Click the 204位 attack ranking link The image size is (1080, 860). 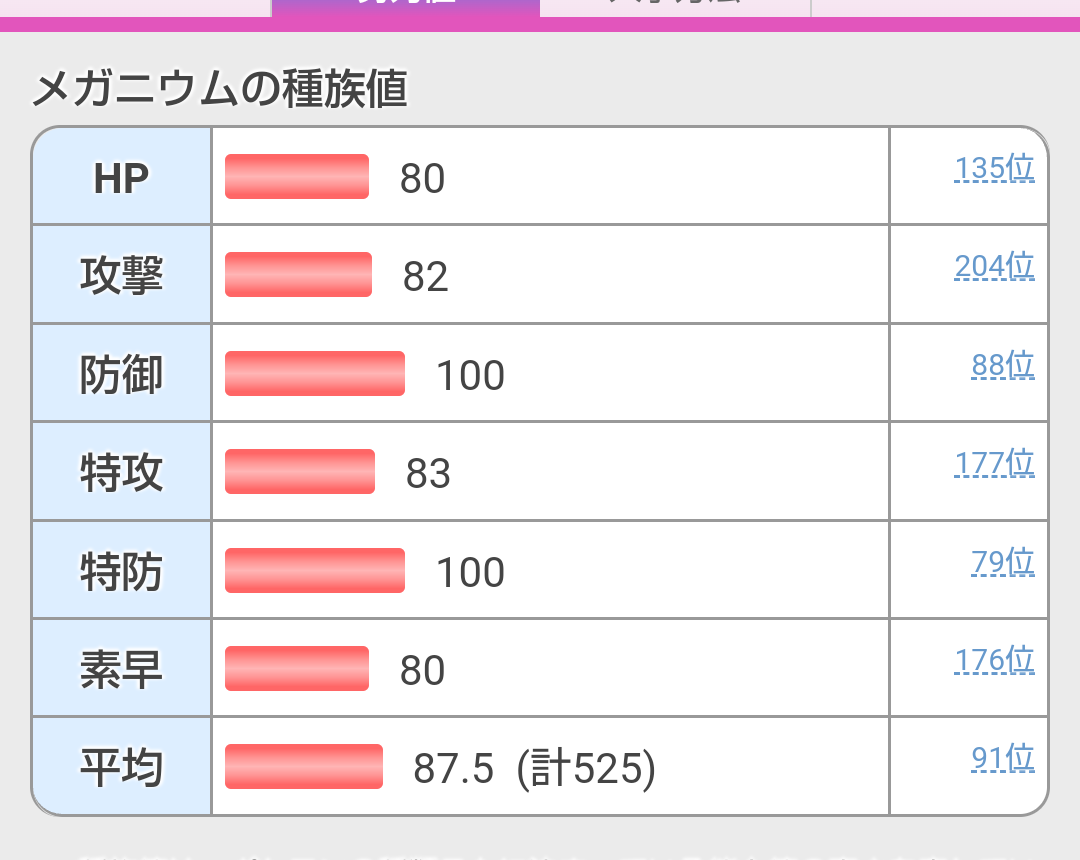coord(994,267)
